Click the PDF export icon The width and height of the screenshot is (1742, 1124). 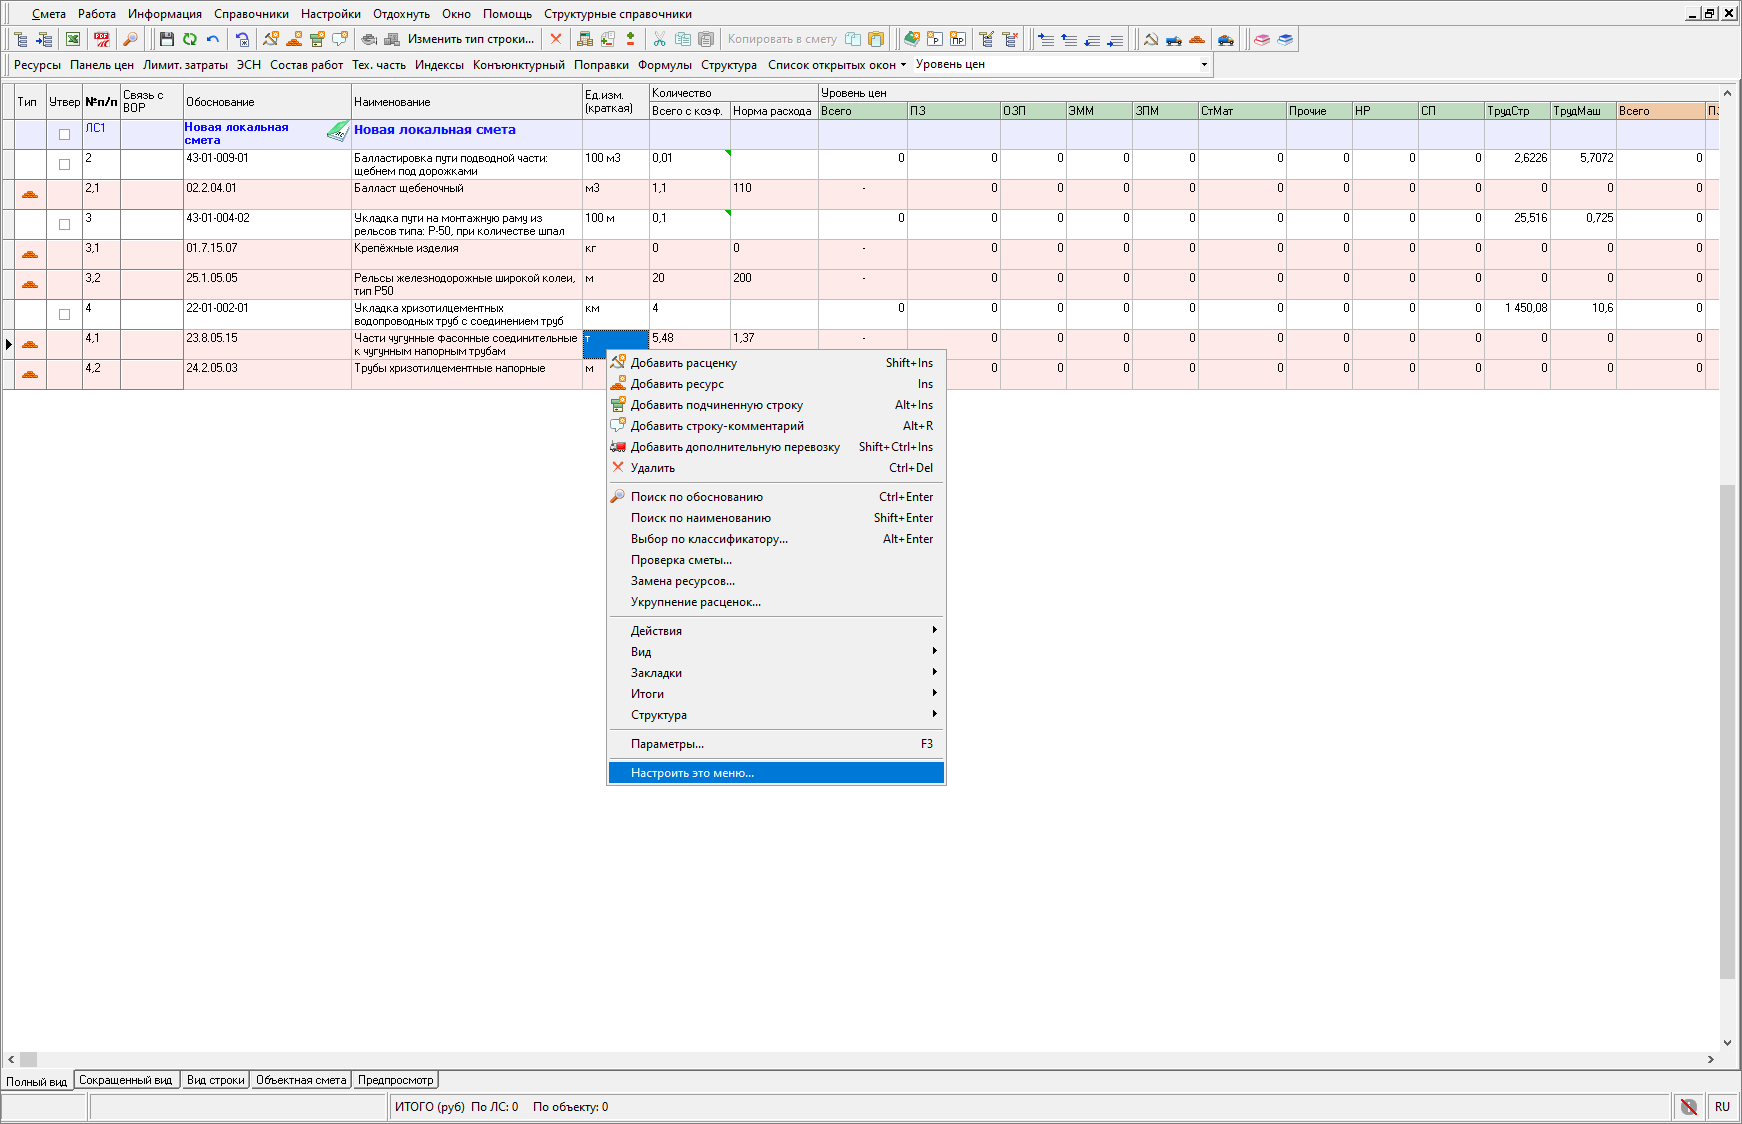point(101,39)
